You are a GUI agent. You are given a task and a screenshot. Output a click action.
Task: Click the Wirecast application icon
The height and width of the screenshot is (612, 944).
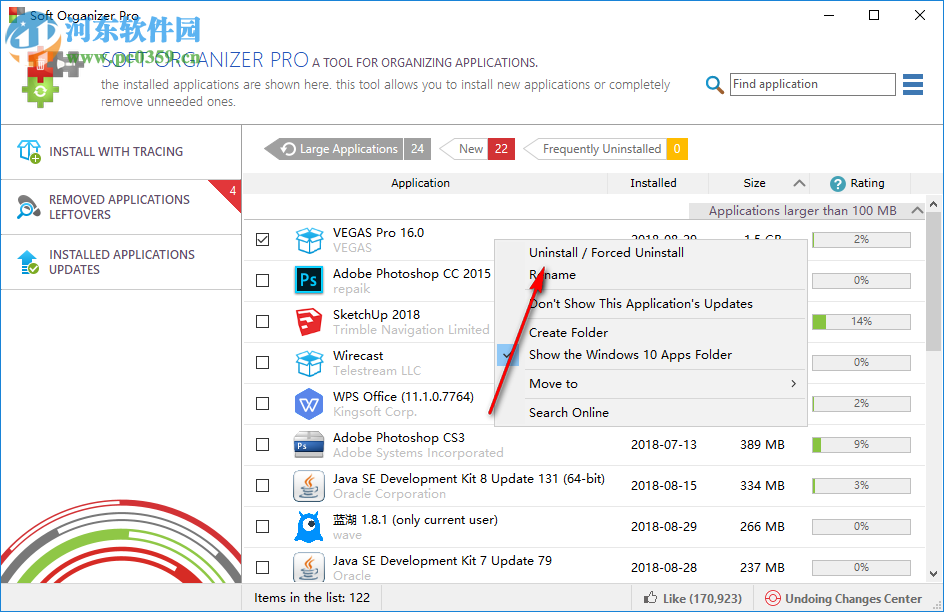(309, 362)
